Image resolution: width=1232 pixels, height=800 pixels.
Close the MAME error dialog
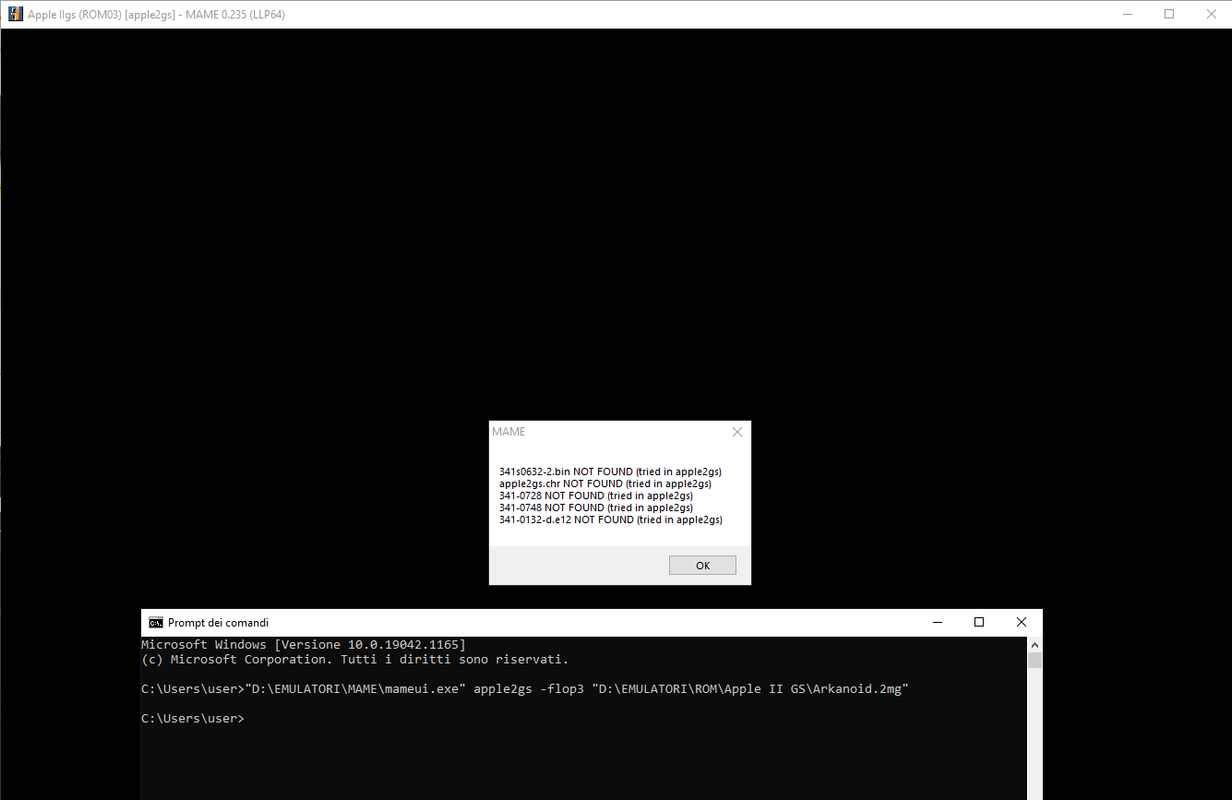pos(737,432)
